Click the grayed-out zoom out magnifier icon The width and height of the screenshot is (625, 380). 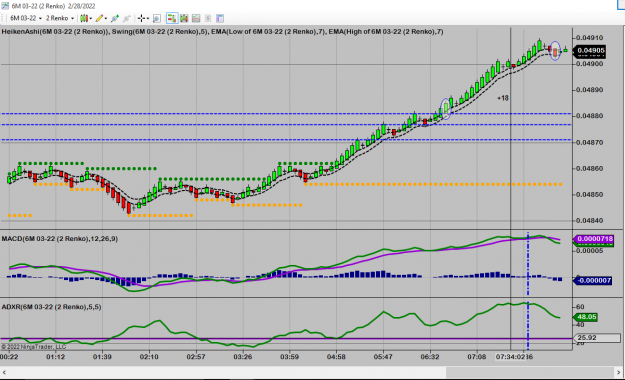tap(127, 18)
